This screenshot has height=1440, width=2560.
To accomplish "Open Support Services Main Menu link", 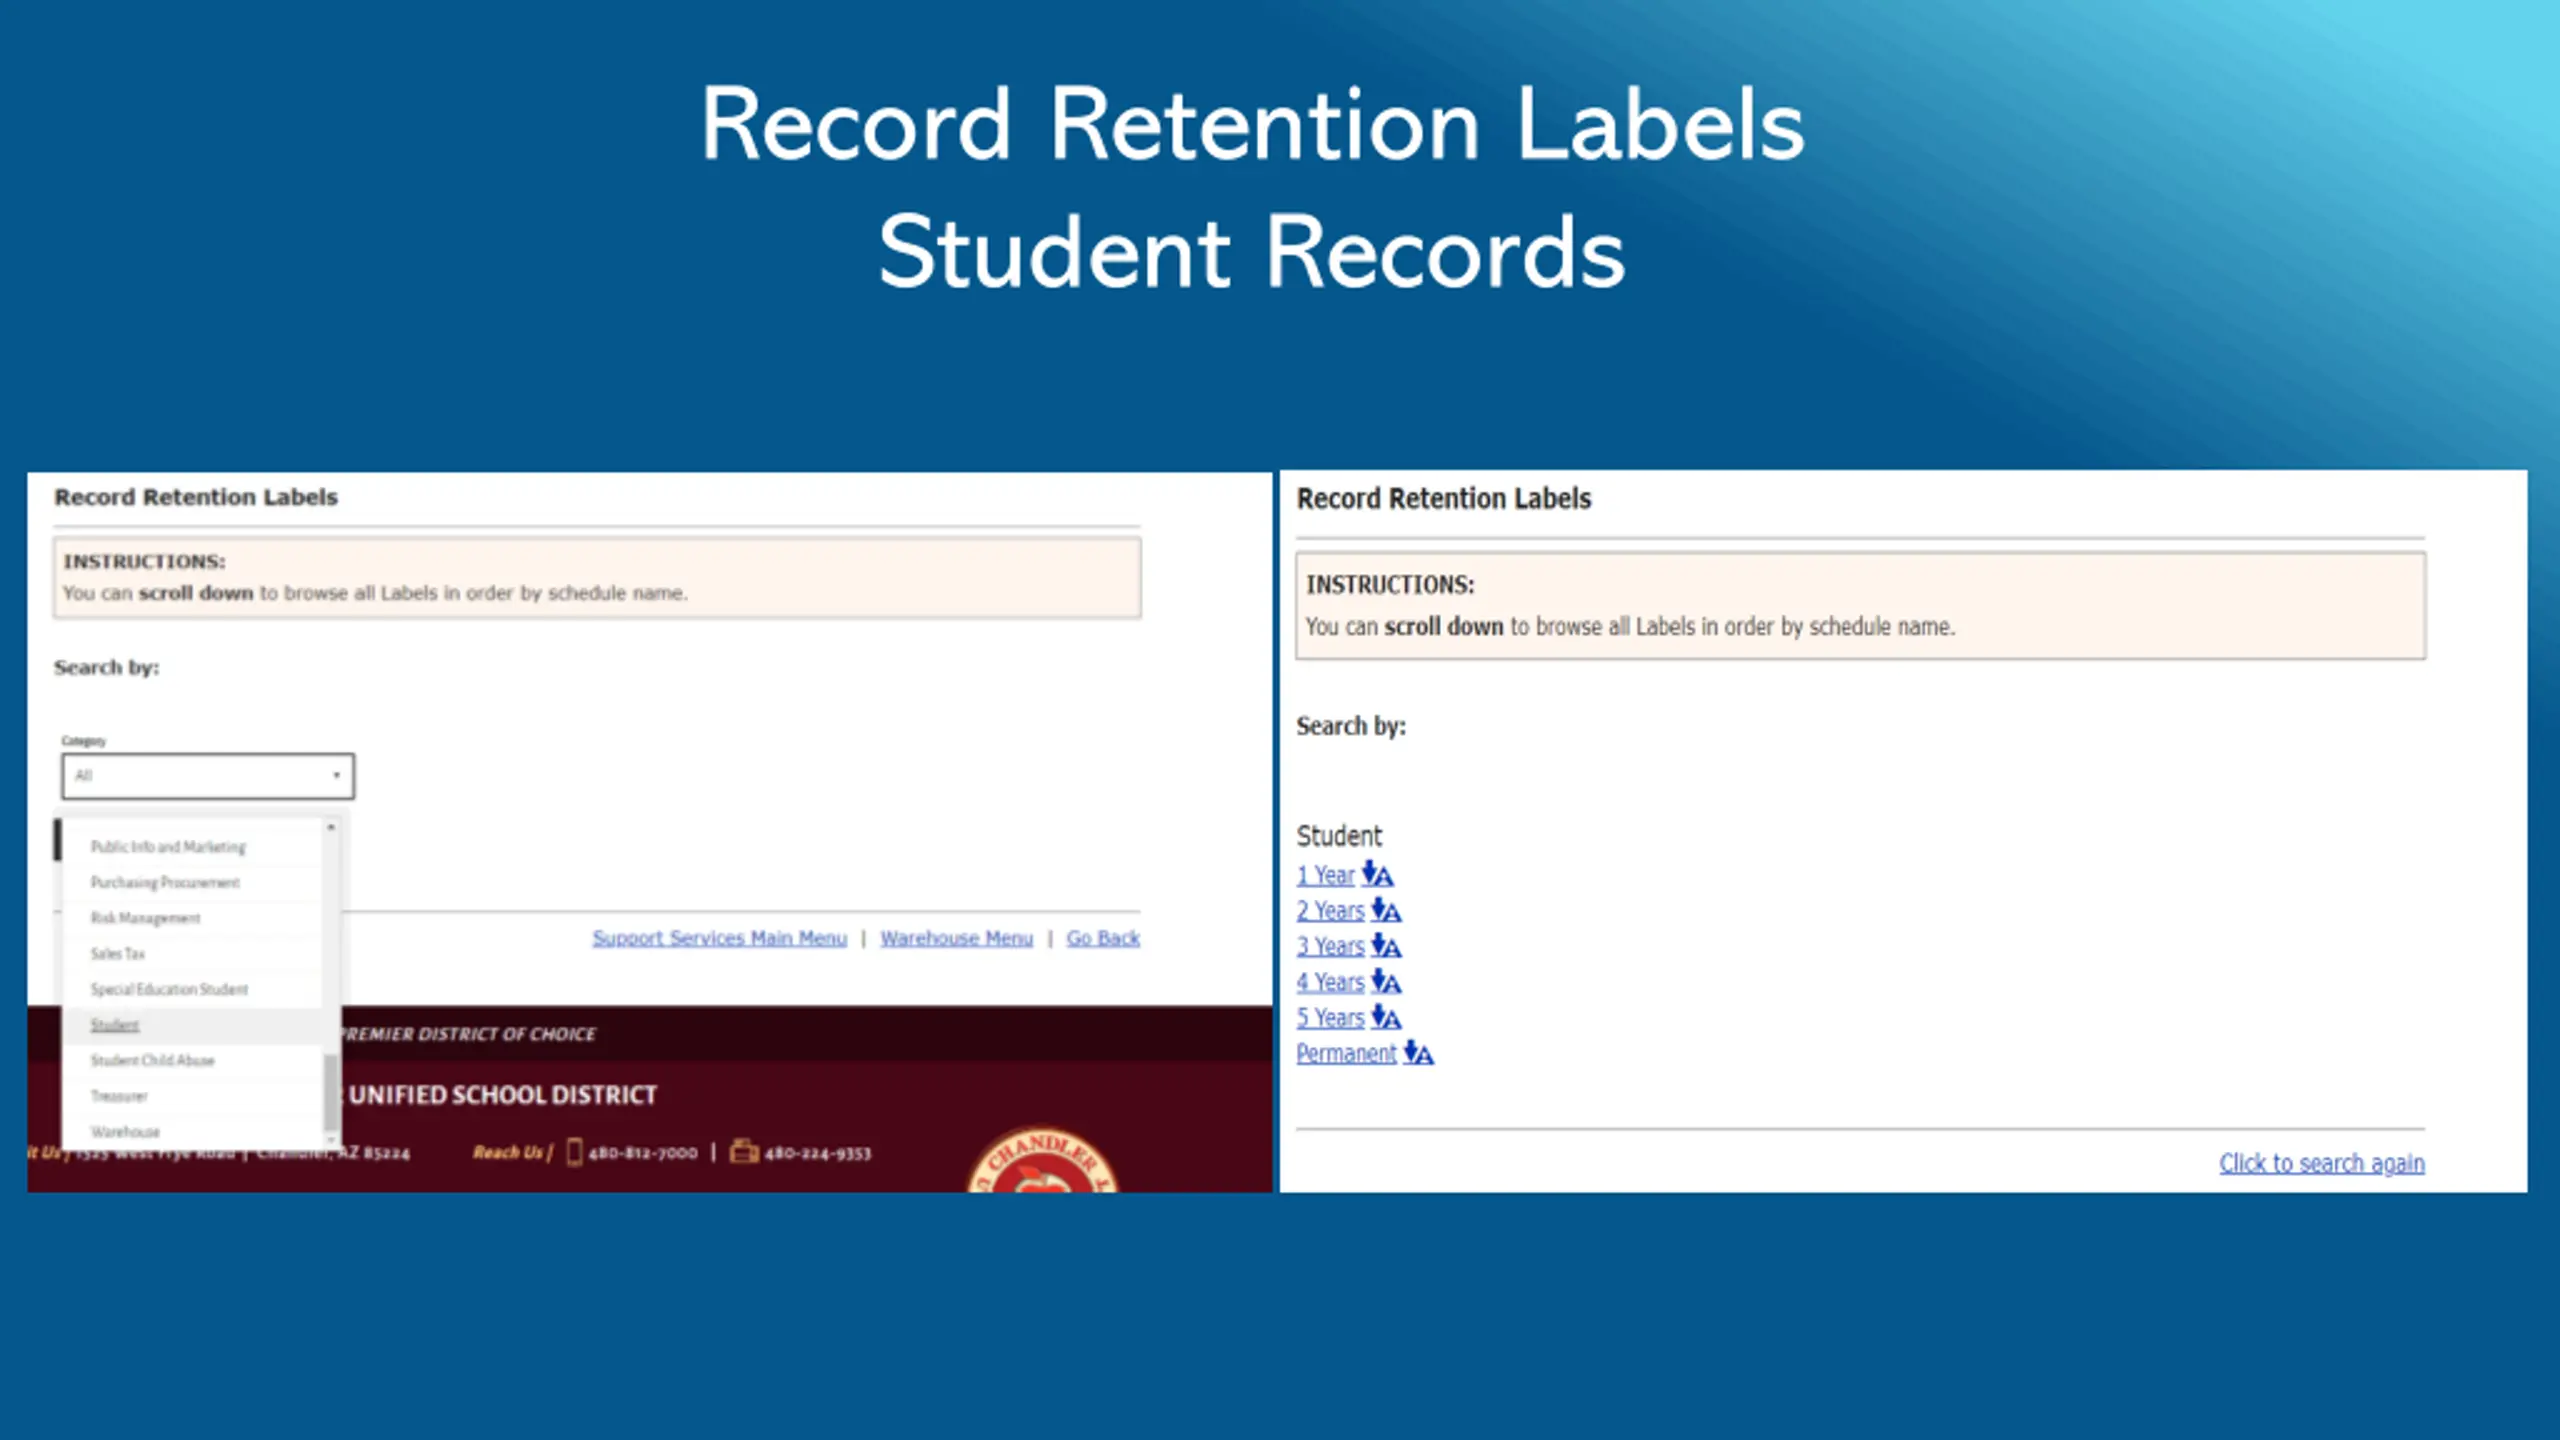I will click(719, 938).
